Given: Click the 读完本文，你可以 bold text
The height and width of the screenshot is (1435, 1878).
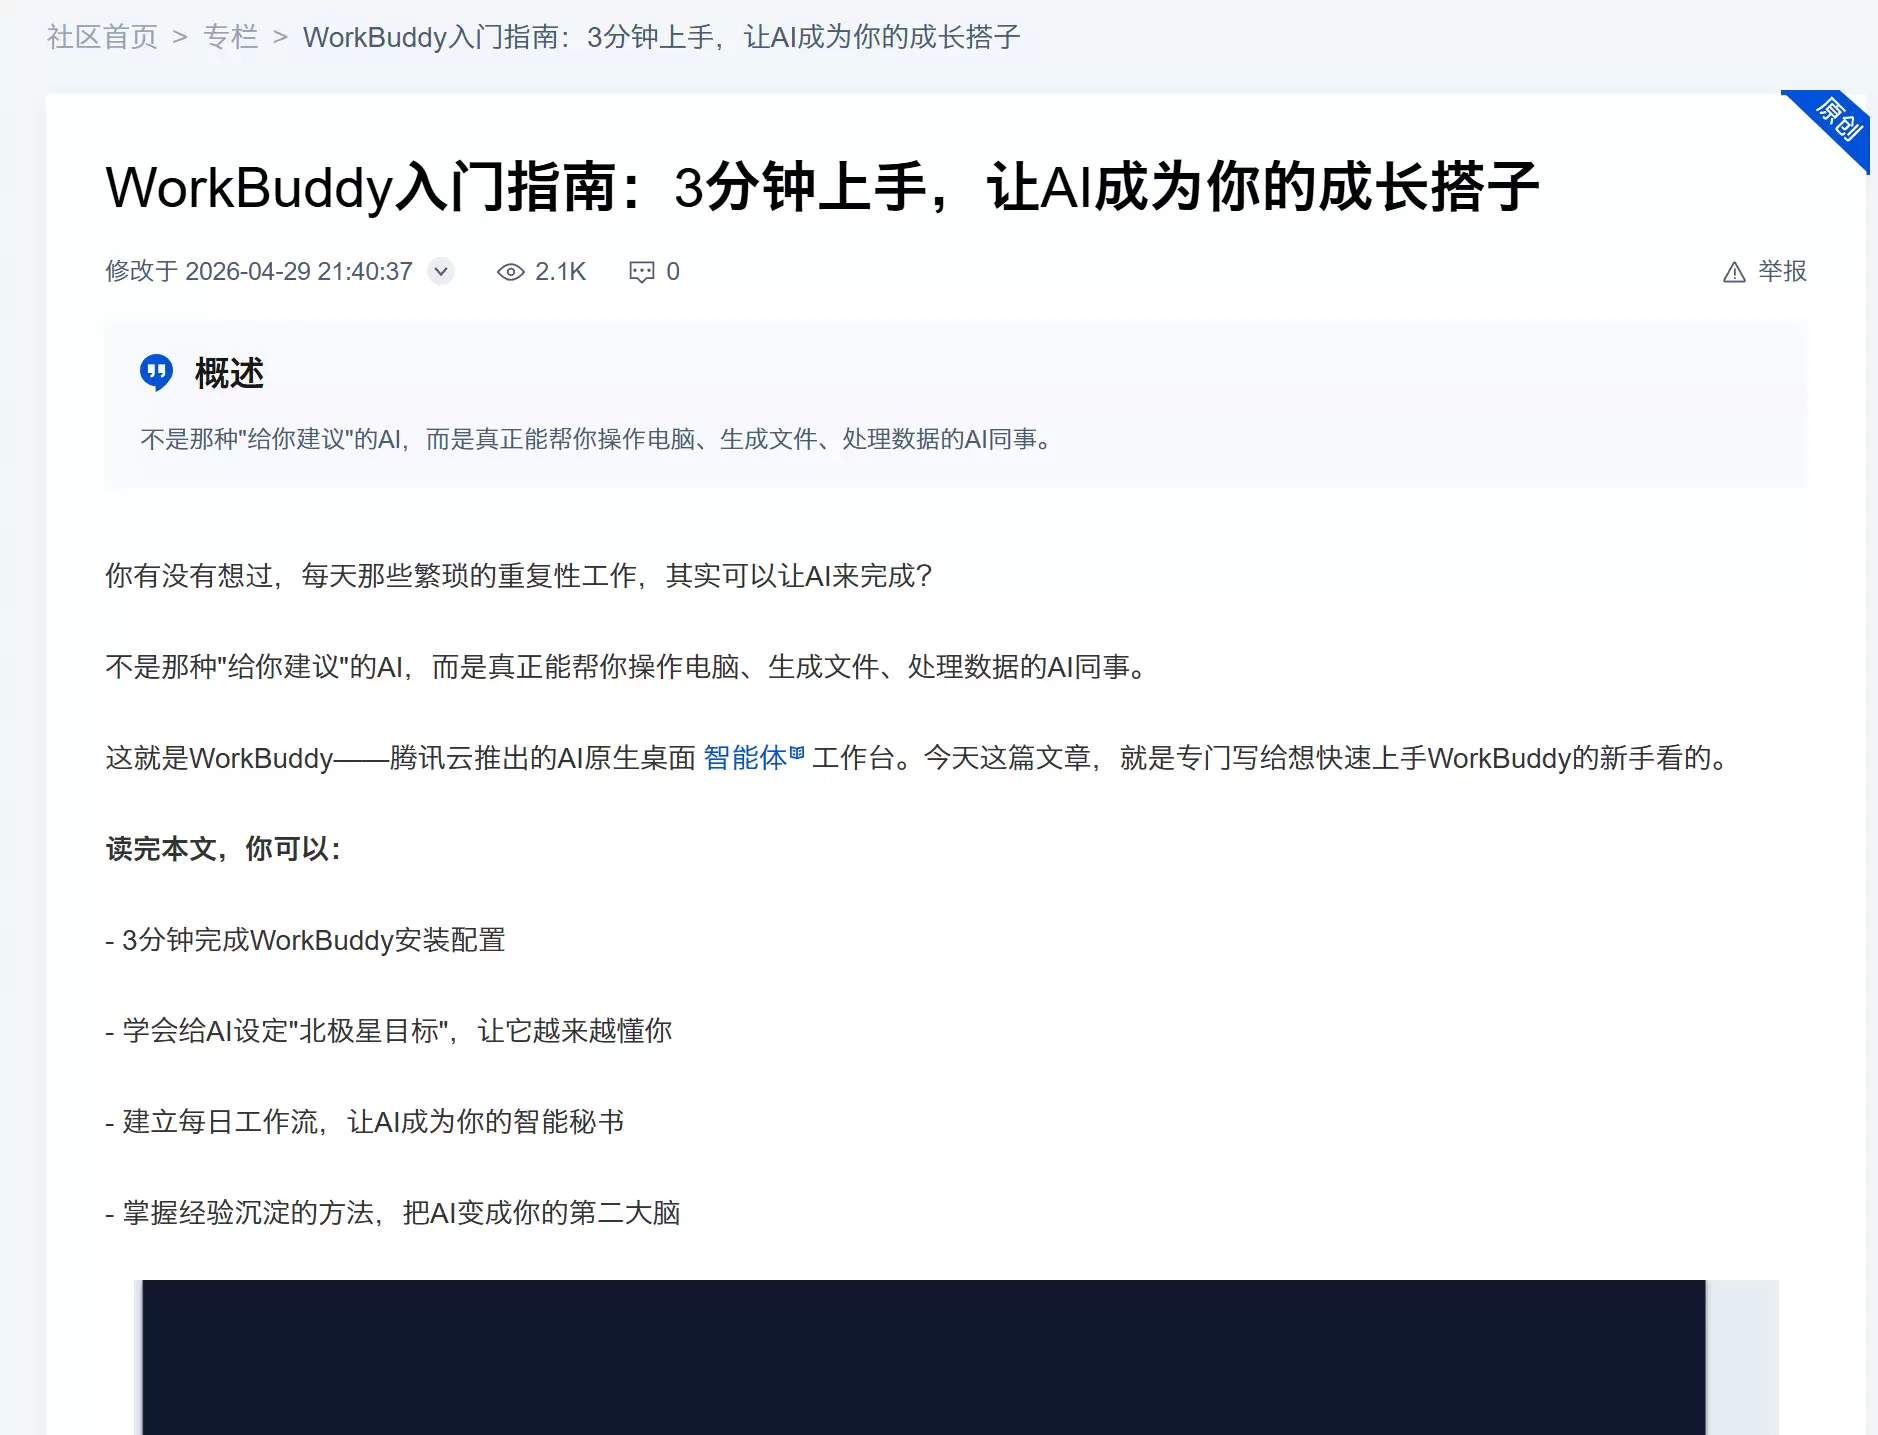Looking at the screenshot, I should pyautogui.click(x=224, y=849).
